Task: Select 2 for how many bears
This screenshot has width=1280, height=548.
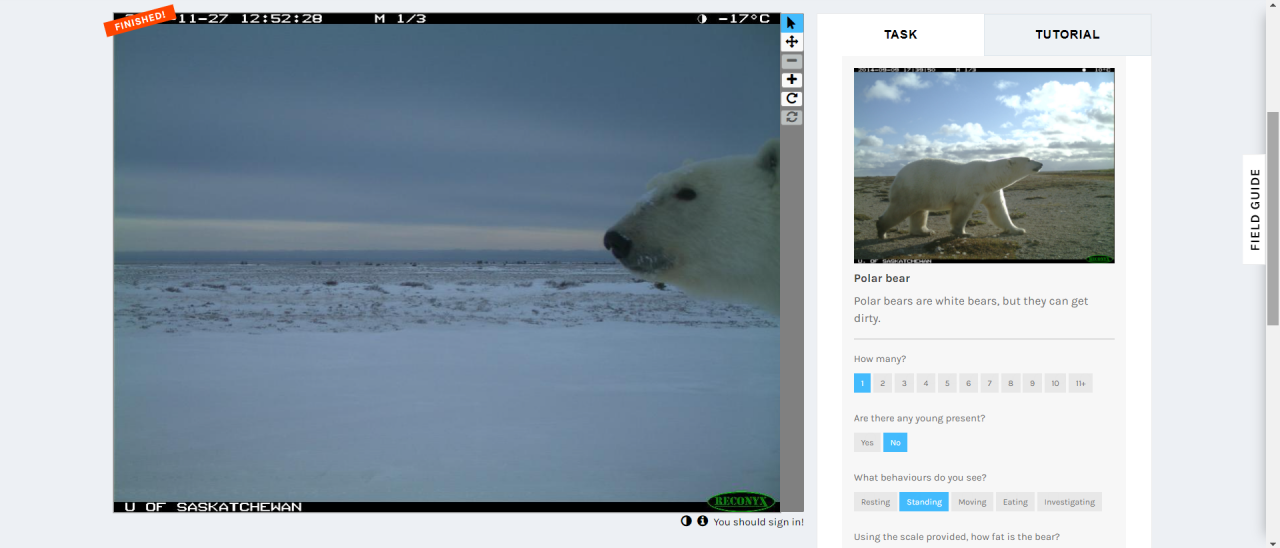Action: click(x=883, y=383)
